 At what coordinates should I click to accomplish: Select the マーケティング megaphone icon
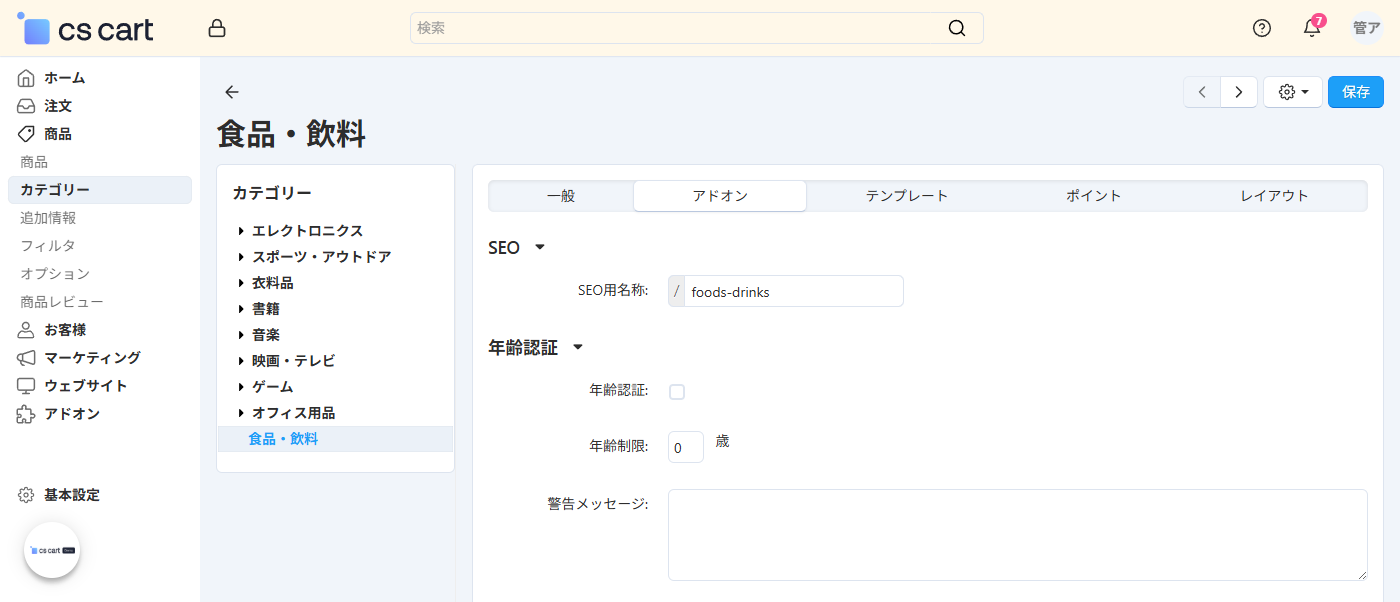(26, 357)
